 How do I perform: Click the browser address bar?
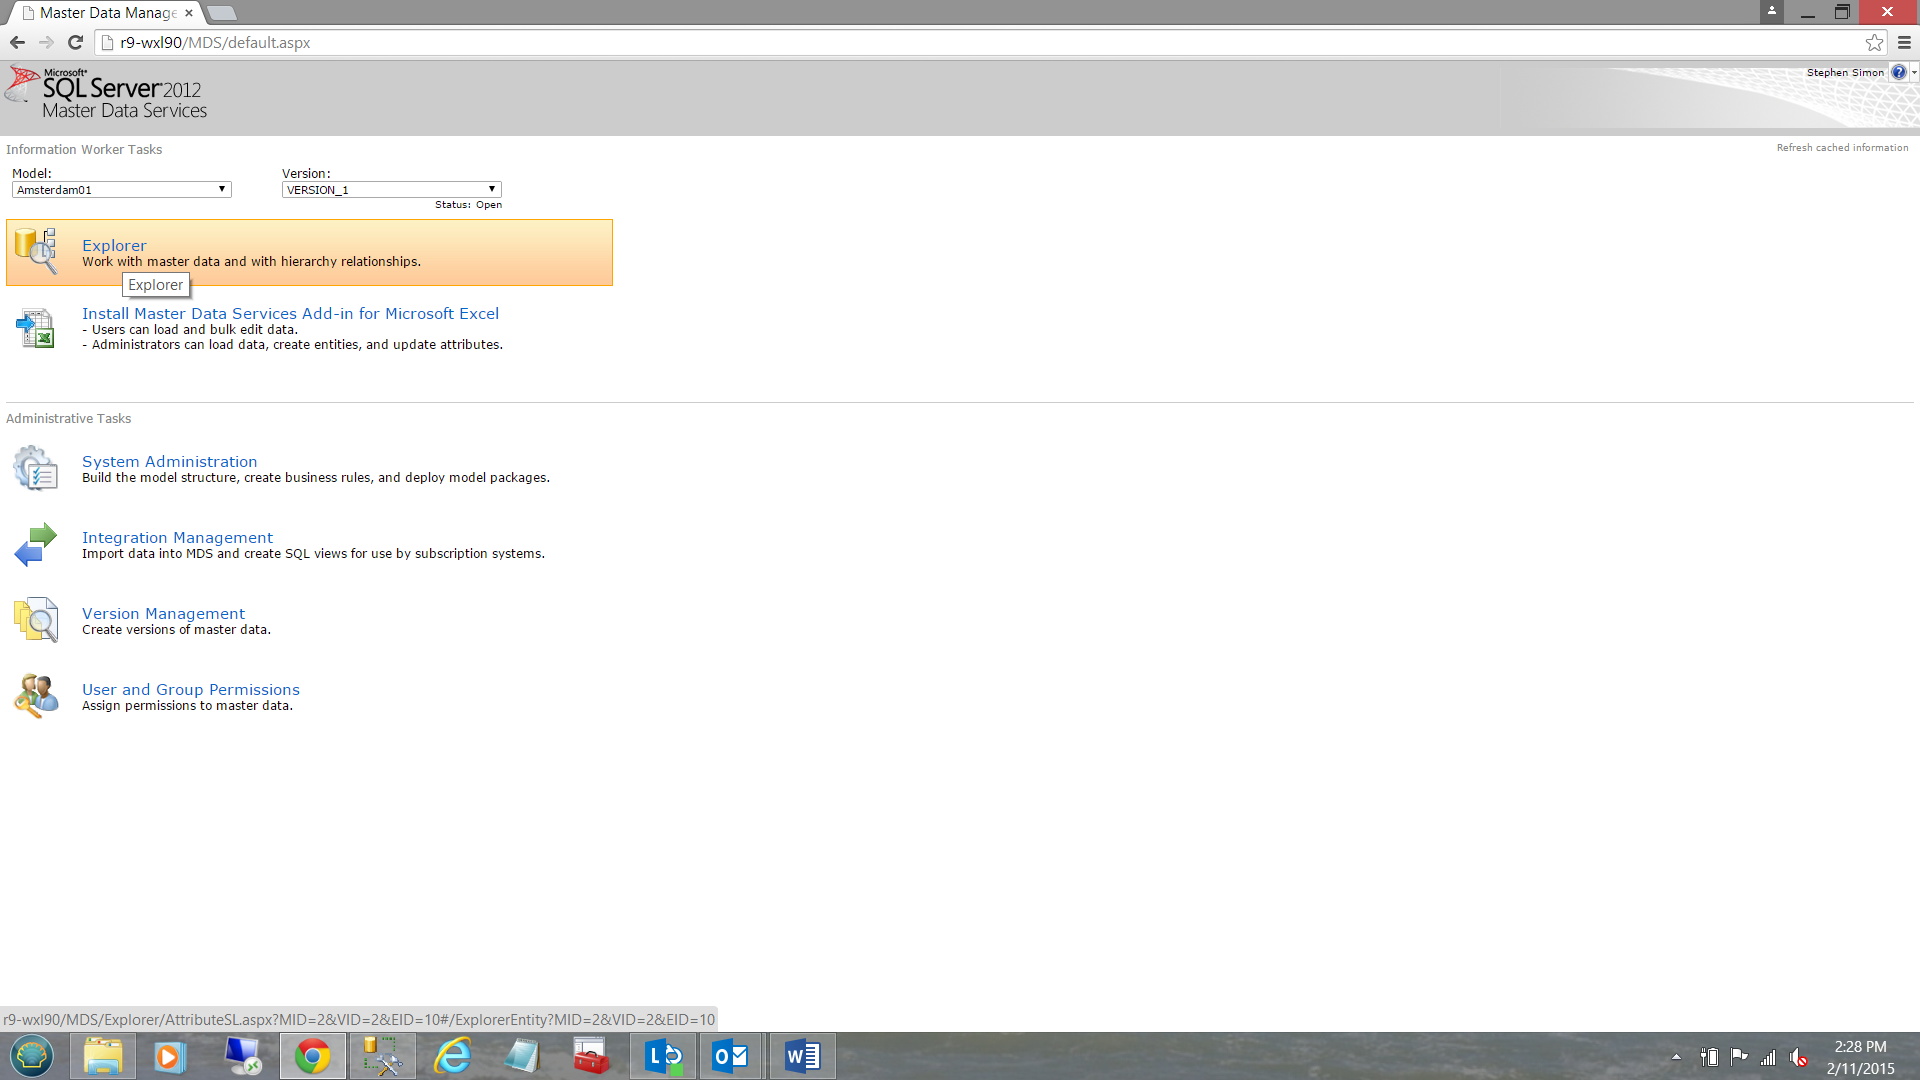[980, 42]
